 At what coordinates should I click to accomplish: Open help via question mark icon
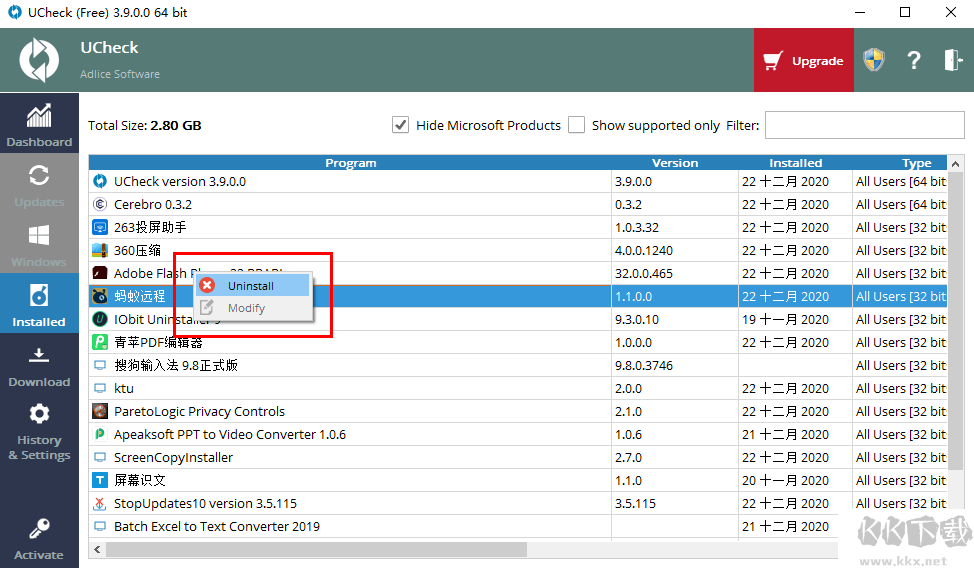(x=913, y=60)
